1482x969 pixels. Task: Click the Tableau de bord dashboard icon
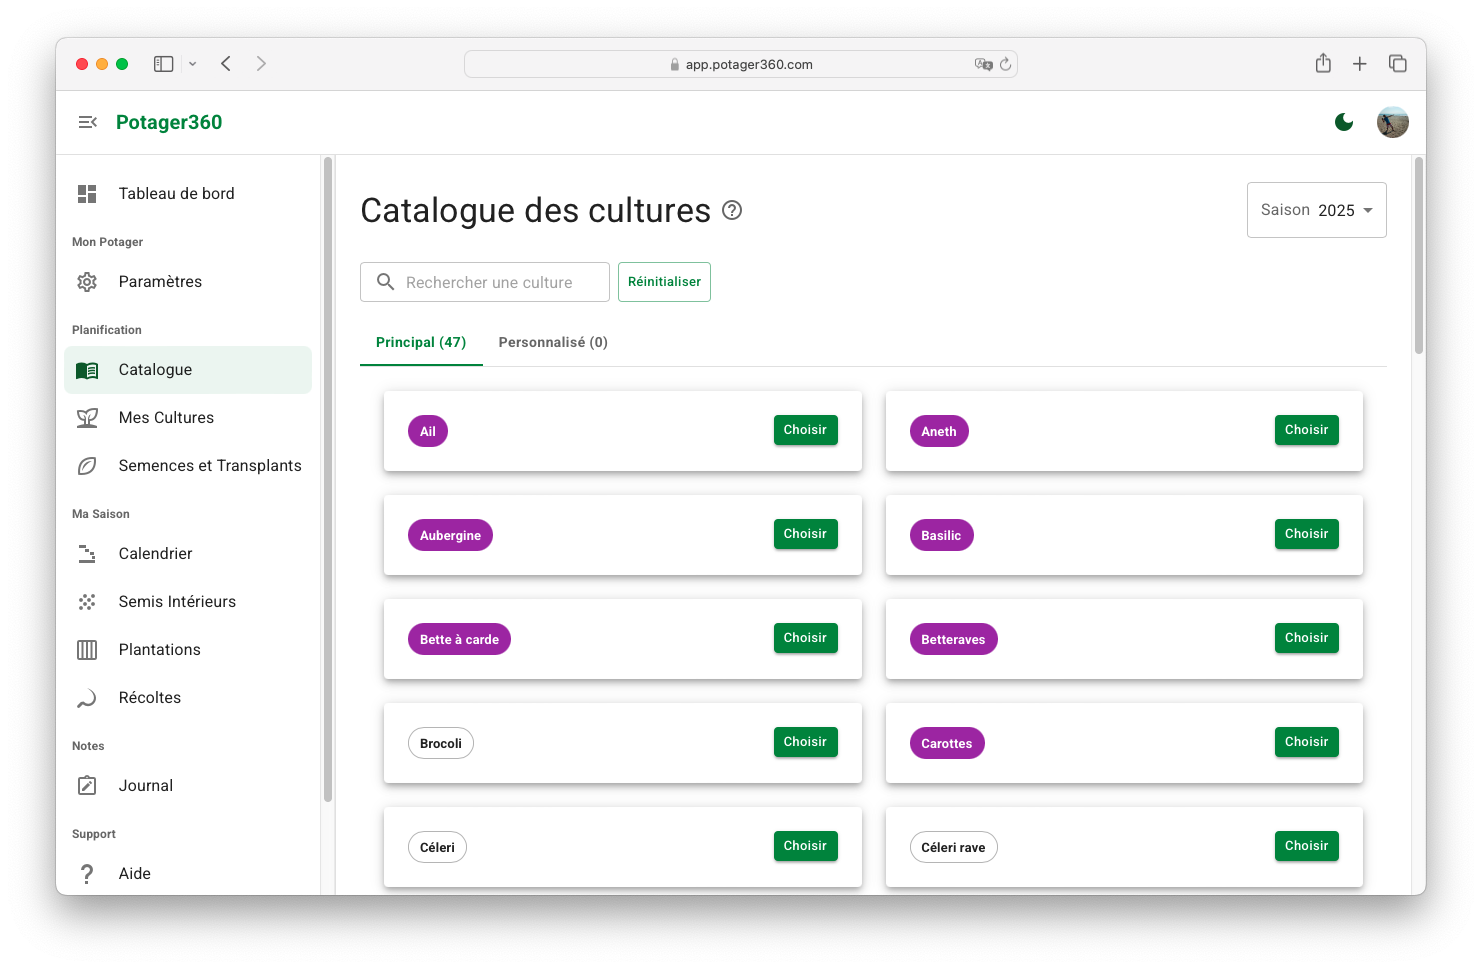pos(87,192)
